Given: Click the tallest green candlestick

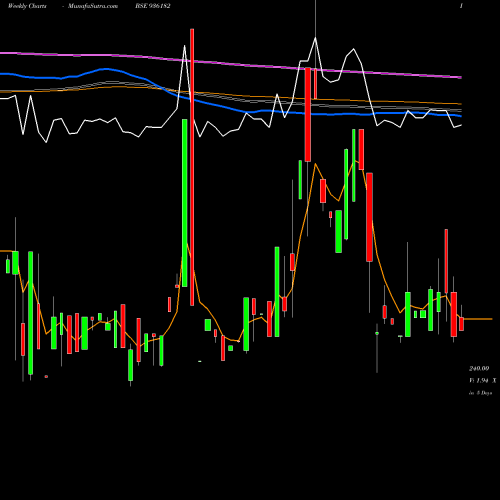Looking at the screenshot, I should coord(184,203).
